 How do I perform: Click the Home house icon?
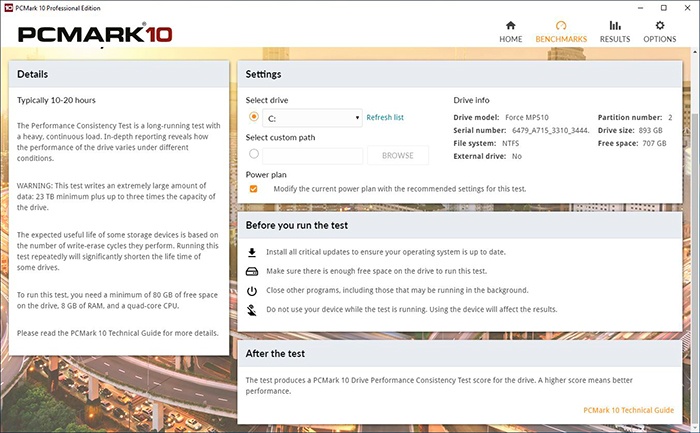(510, 25)
